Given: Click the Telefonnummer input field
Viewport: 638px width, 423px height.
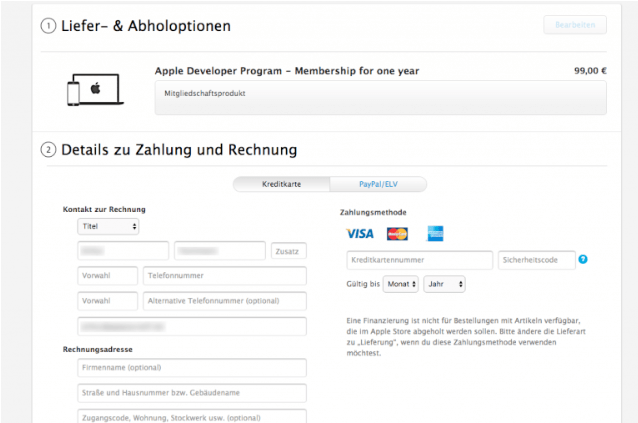Looking at the screenshot, I should (x=225, y=276).
